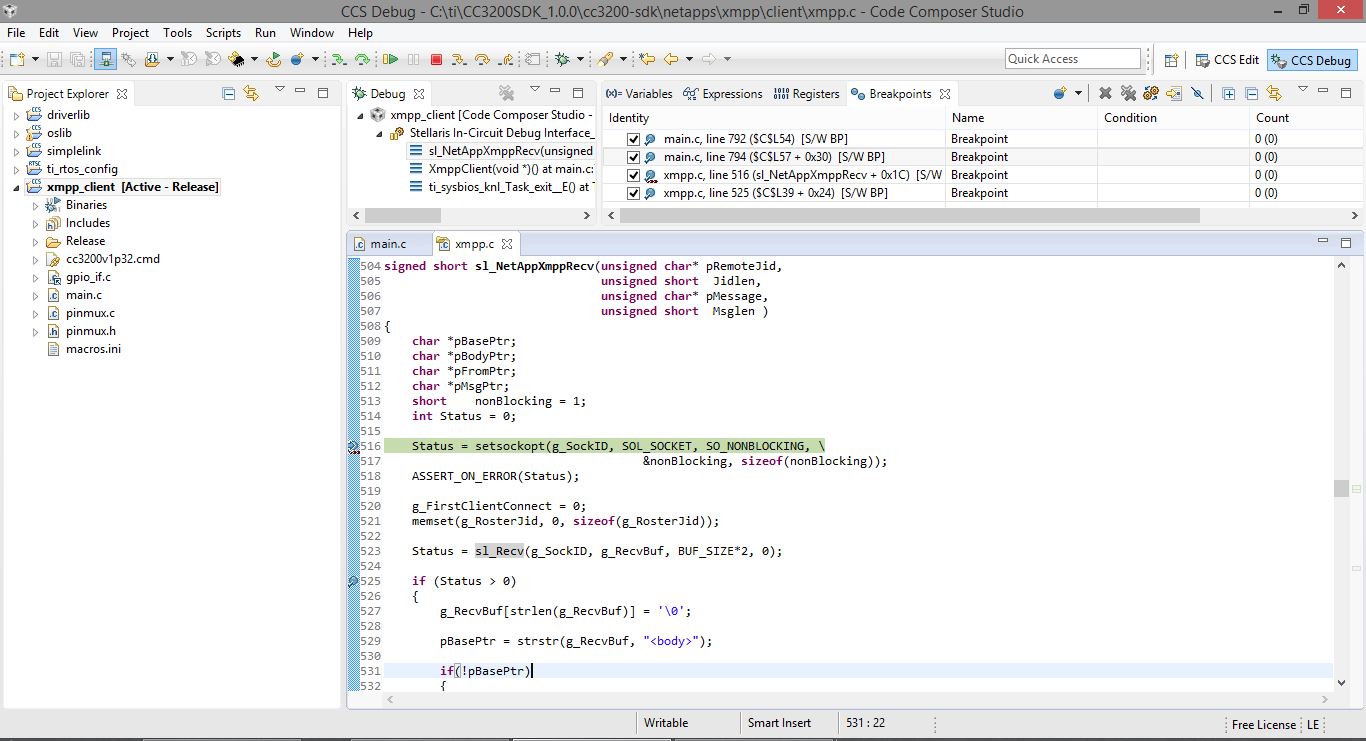1366x741 pixels.
Task: Open the Scripts menu
Action: [x=223, y=33]
